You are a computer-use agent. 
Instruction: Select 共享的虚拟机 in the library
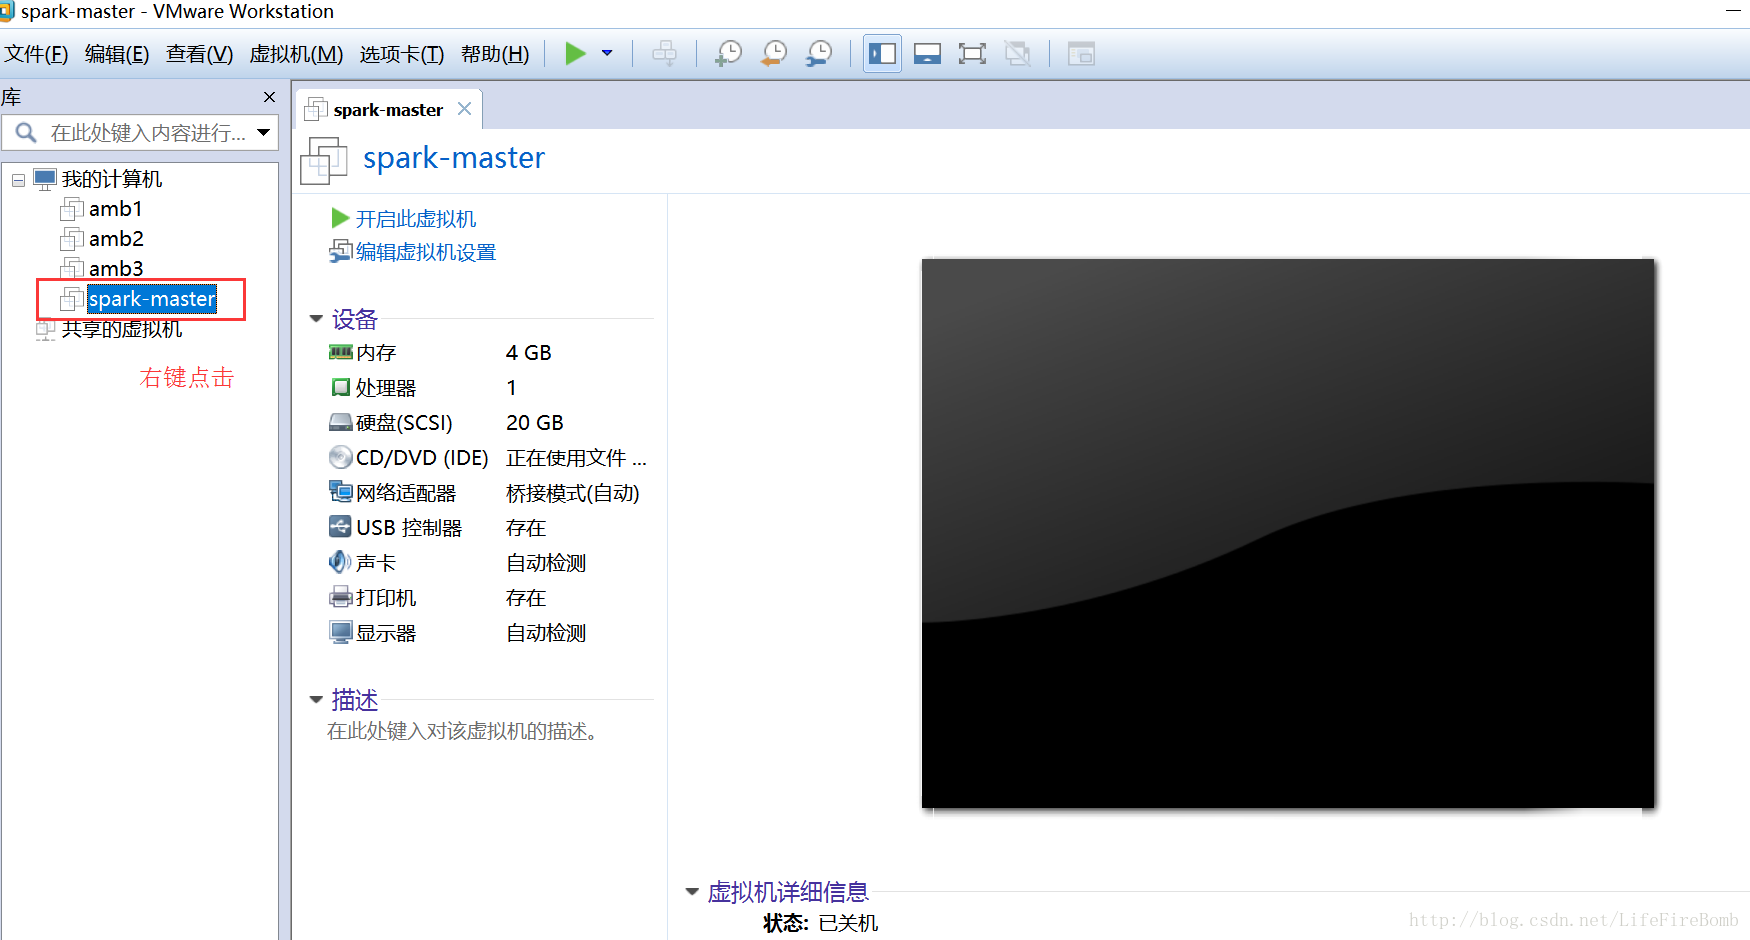(121, 329)
